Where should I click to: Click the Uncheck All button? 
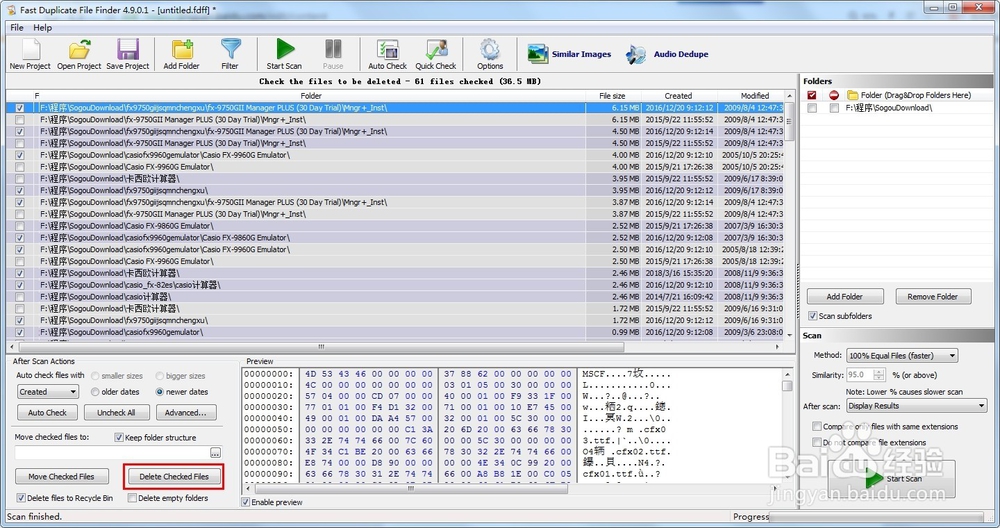tap(116, 413)
